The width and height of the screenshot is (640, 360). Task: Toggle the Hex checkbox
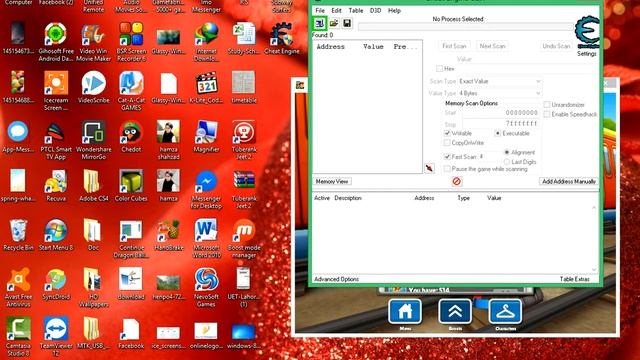point(439,69)
